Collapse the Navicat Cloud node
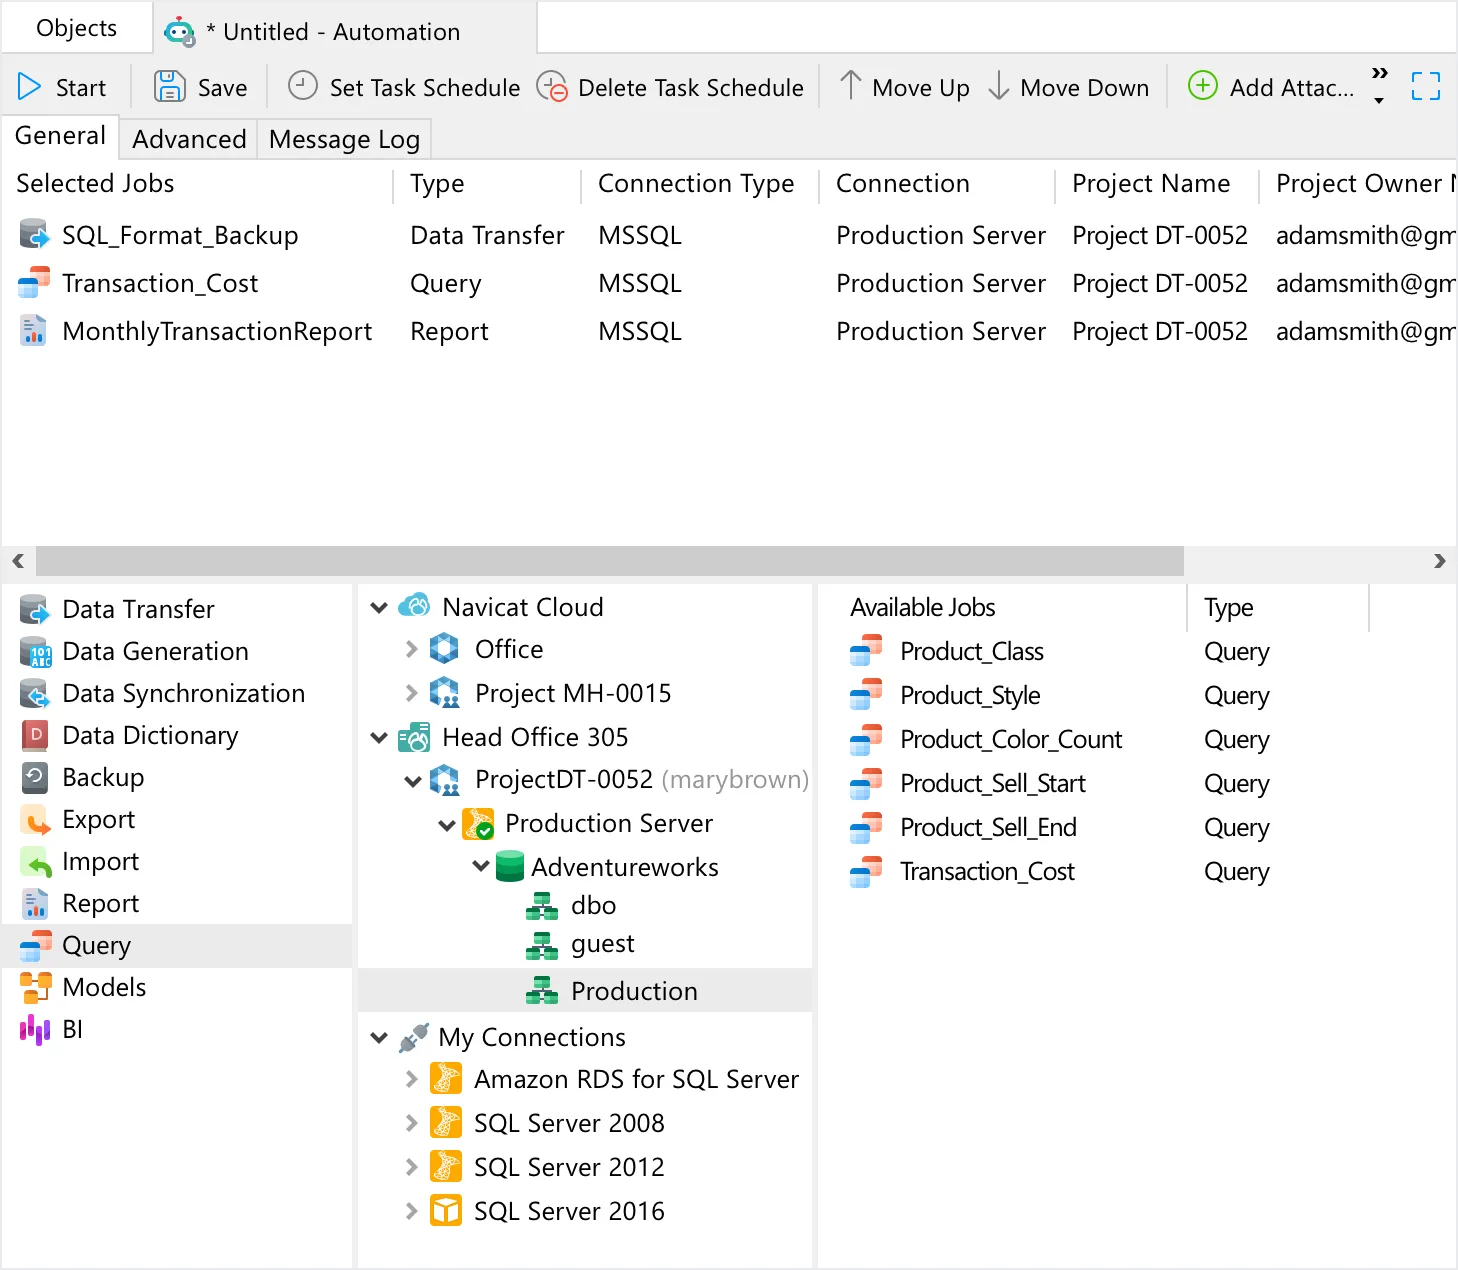The width and height of the screenshot is (1458, 1270). point(379,607)
